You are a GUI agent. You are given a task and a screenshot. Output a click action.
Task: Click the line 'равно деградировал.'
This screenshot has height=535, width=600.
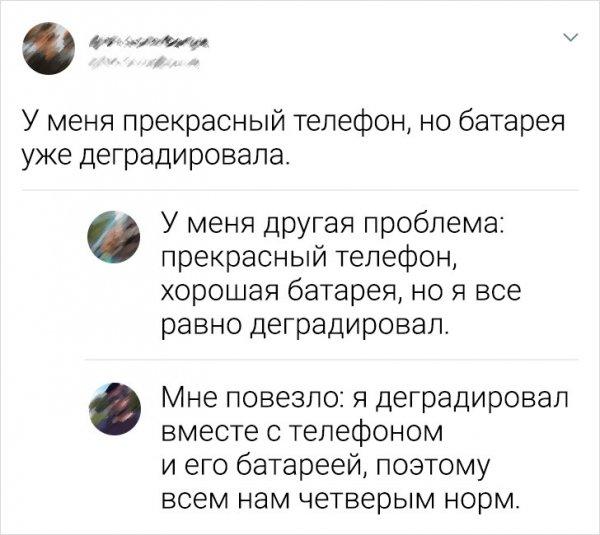(x=304, y=324)
